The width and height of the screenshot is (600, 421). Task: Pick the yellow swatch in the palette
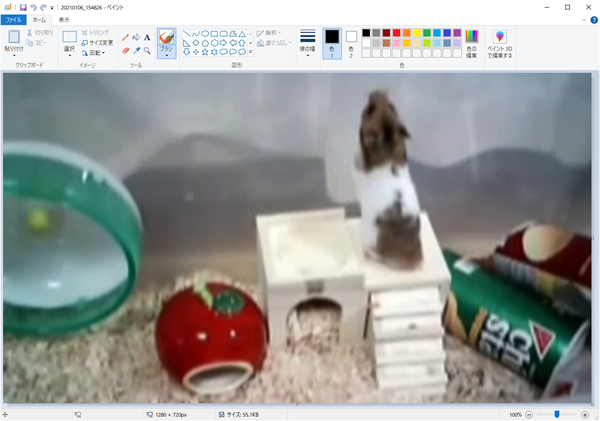pos(417,33)
